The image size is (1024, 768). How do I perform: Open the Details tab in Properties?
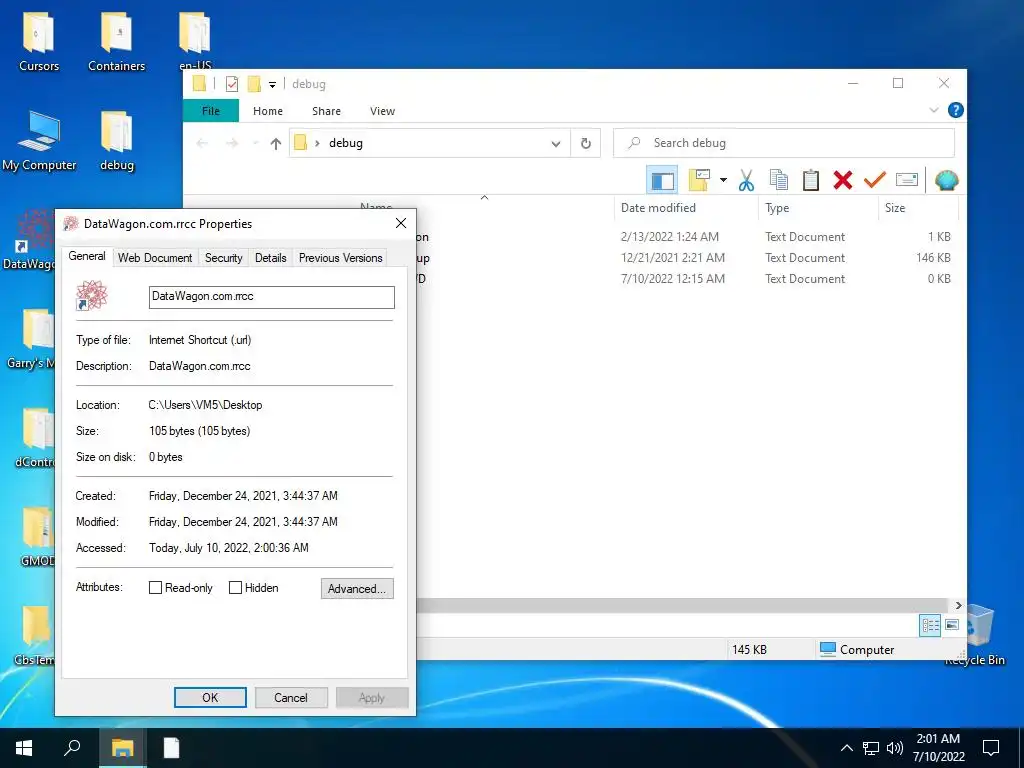(270, 258)
